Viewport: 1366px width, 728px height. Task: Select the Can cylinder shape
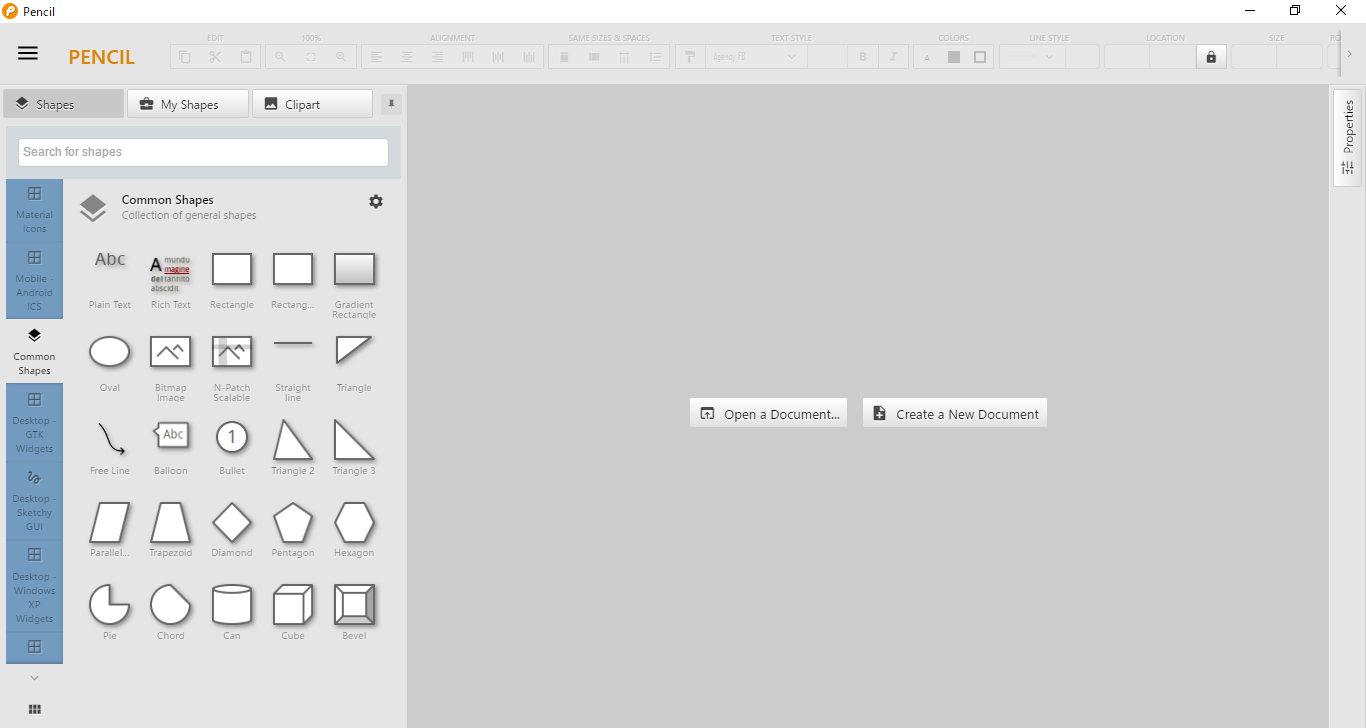tap(232, 605)
